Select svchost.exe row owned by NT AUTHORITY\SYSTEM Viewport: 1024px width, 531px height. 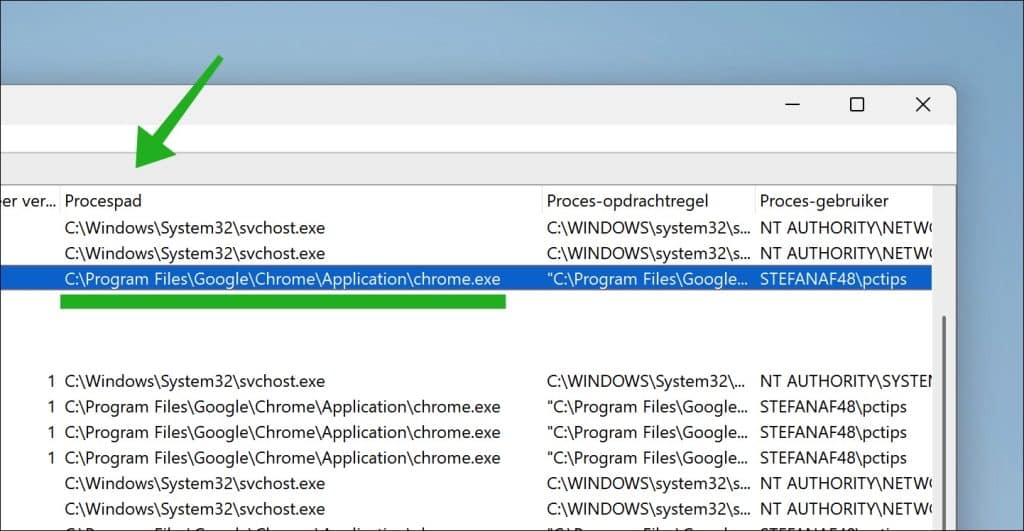click(466, 381)
